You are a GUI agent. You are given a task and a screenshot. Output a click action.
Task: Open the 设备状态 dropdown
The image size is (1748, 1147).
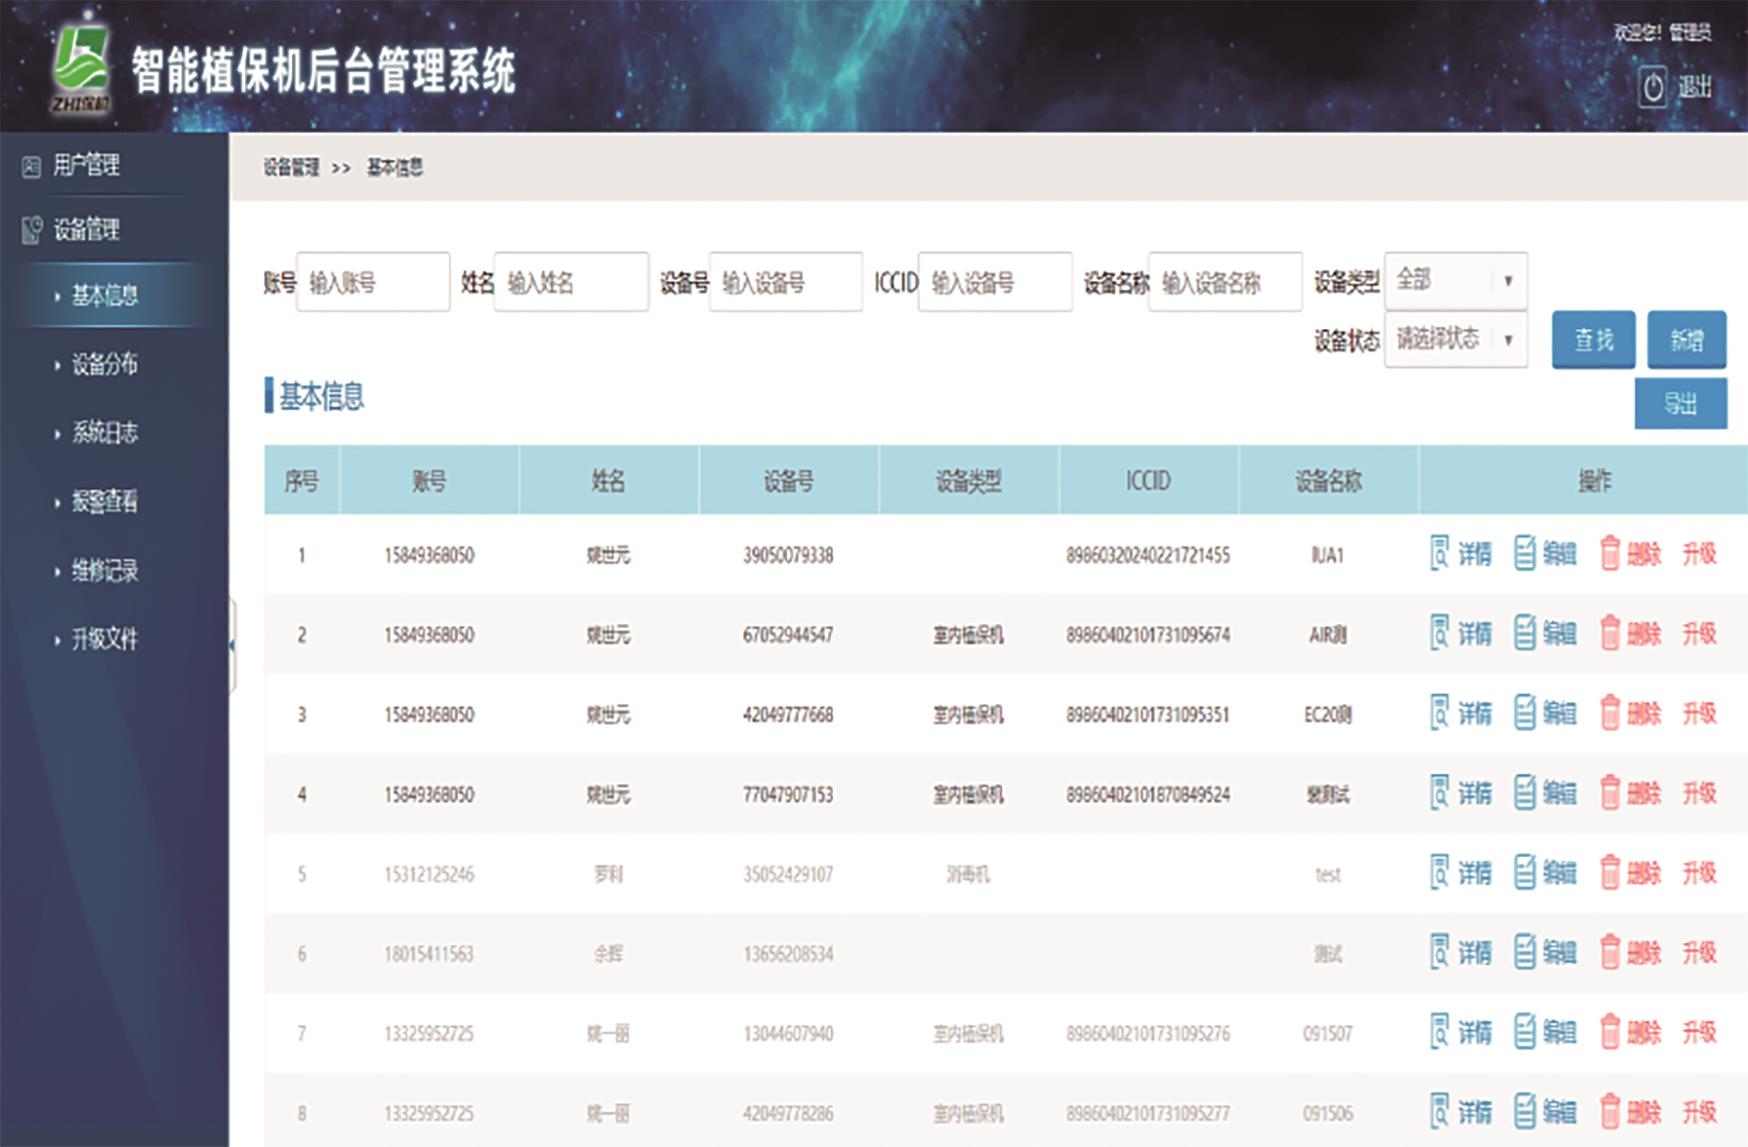pyautogui.click(x=1455, y=340)
